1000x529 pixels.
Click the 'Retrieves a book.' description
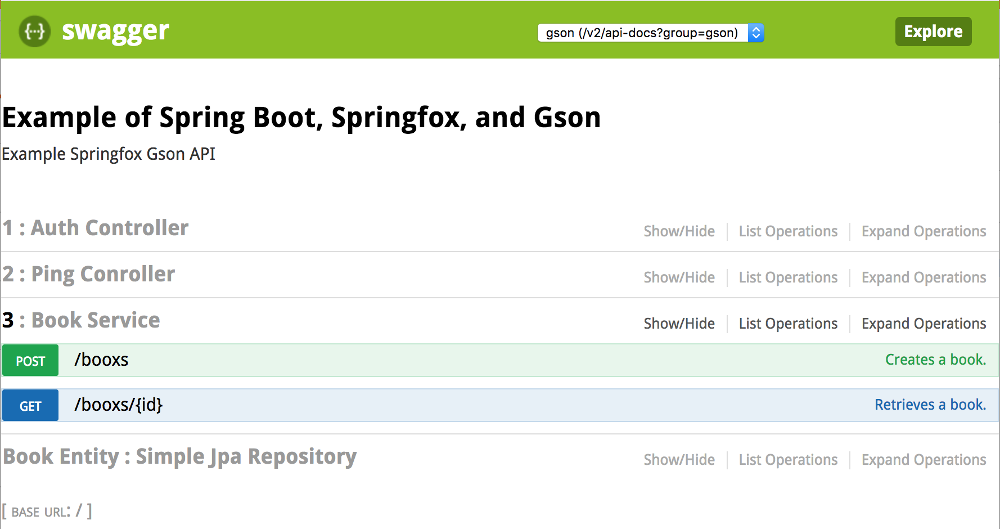point(930,405)
